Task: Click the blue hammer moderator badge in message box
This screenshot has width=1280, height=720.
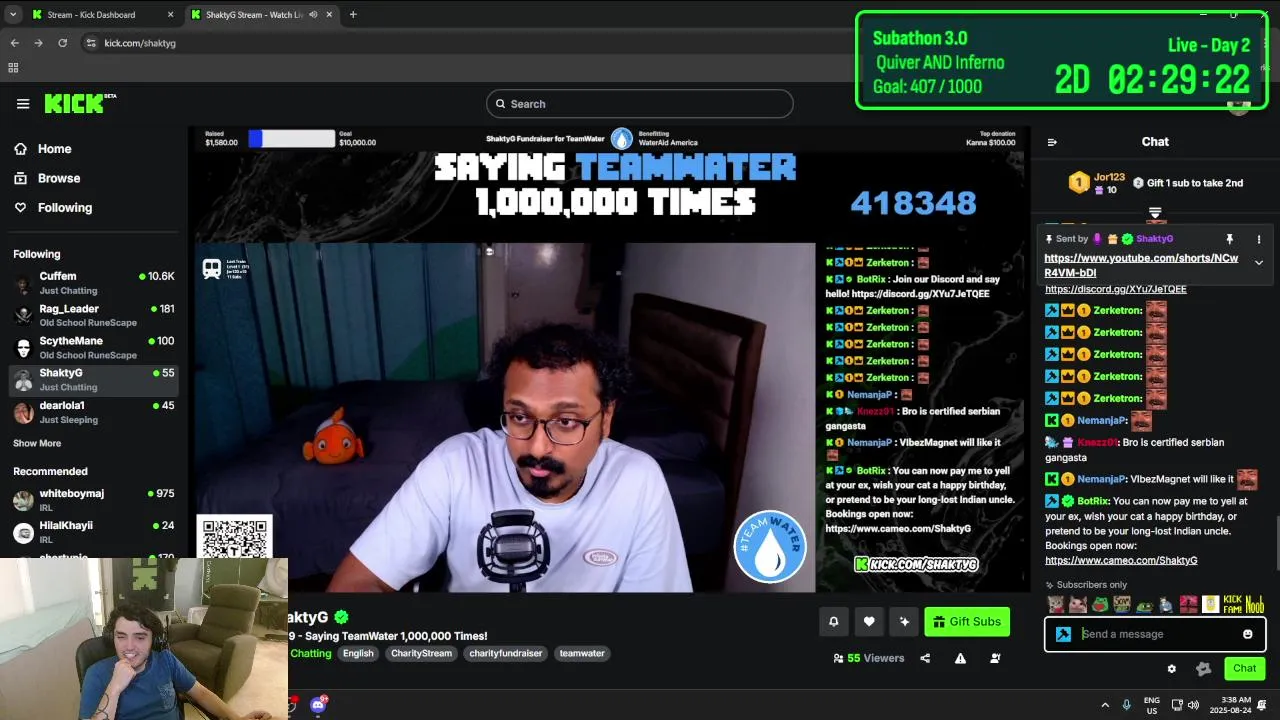Action: [x=1063, y=634]
